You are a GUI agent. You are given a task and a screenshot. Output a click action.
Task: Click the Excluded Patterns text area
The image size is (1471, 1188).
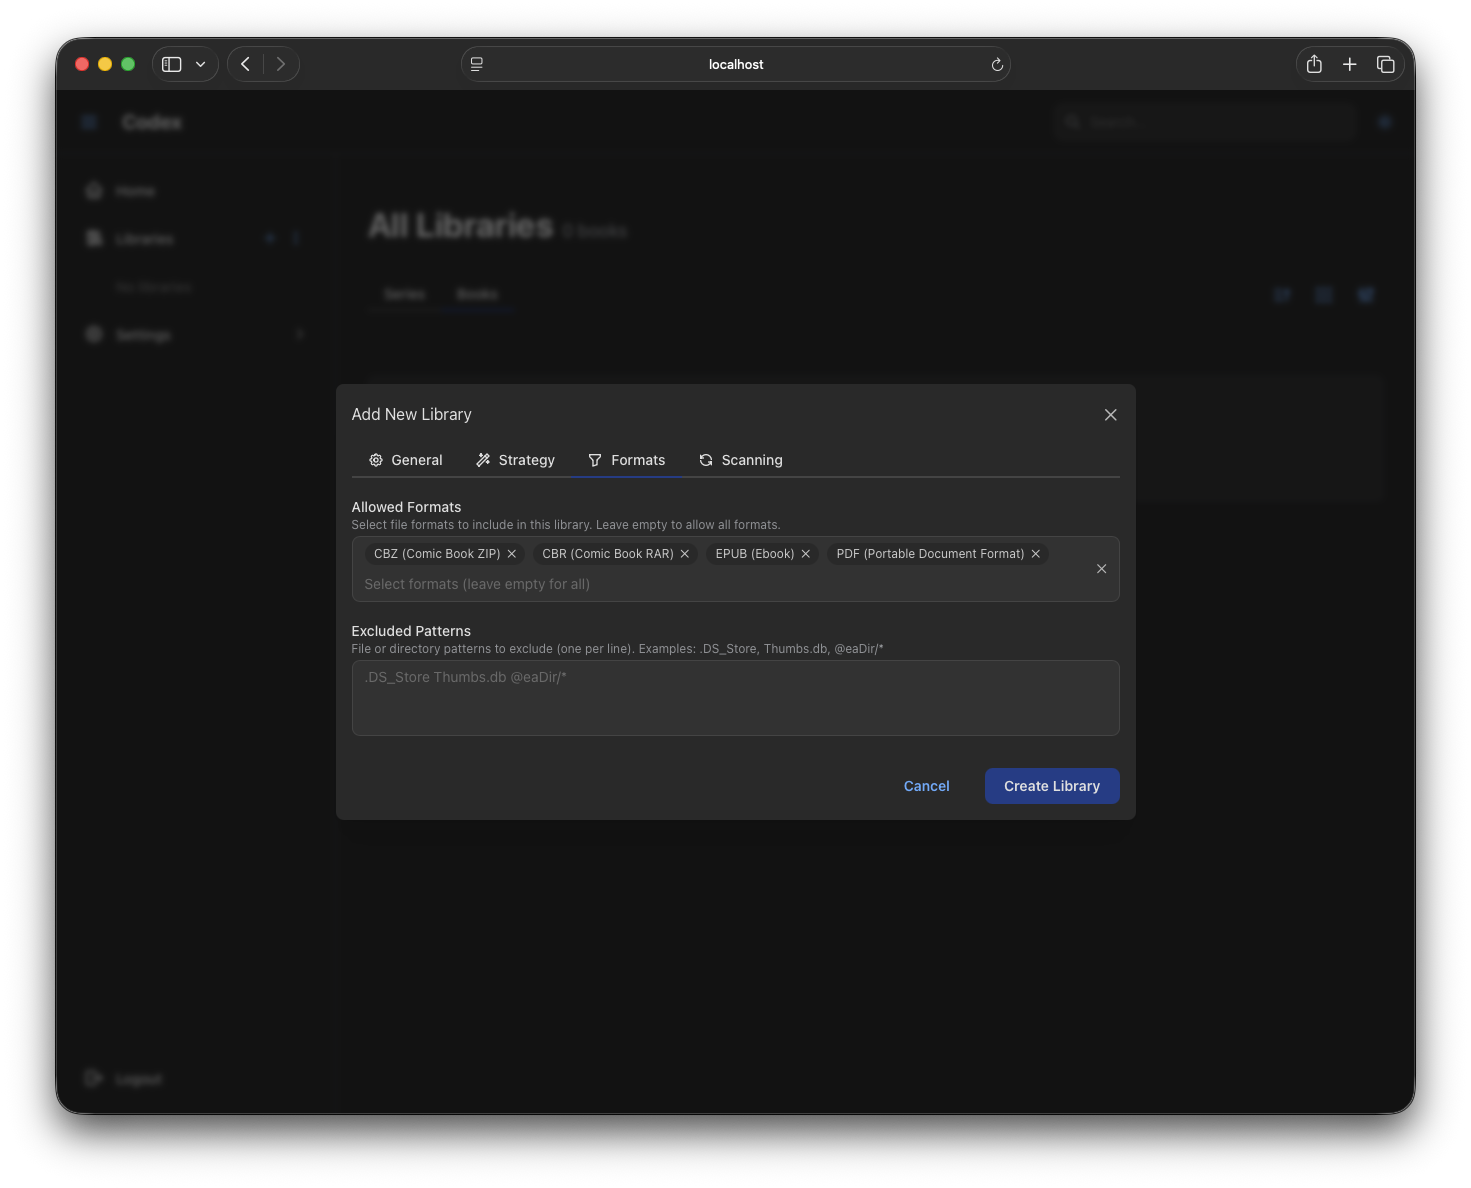click(735, 697)
